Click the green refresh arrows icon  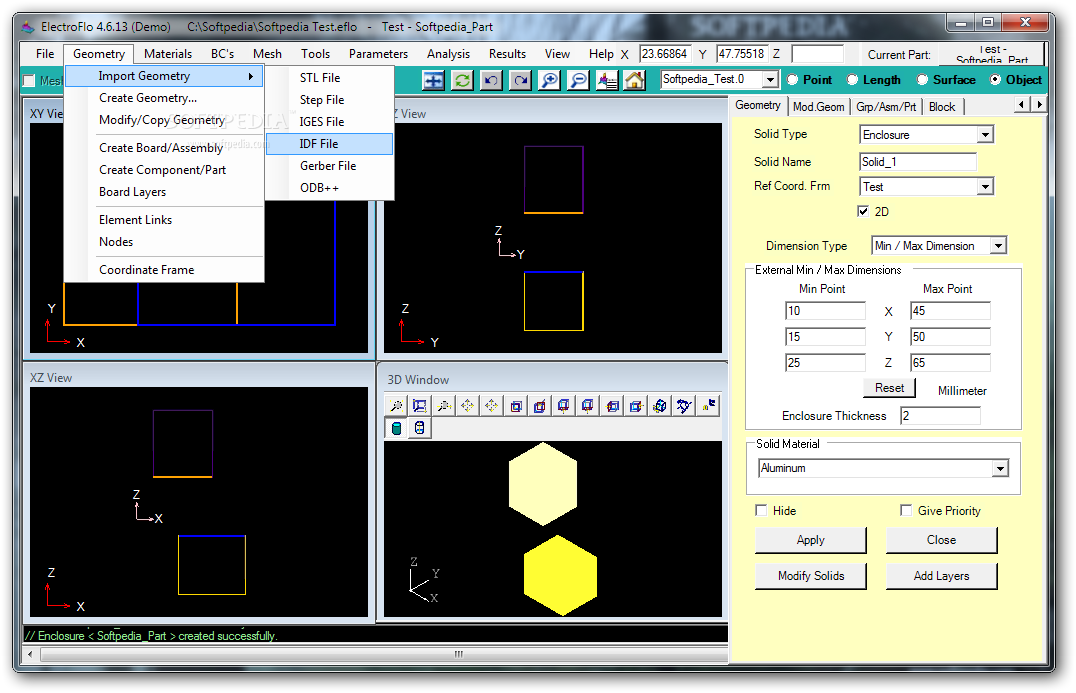pos(463,80)
